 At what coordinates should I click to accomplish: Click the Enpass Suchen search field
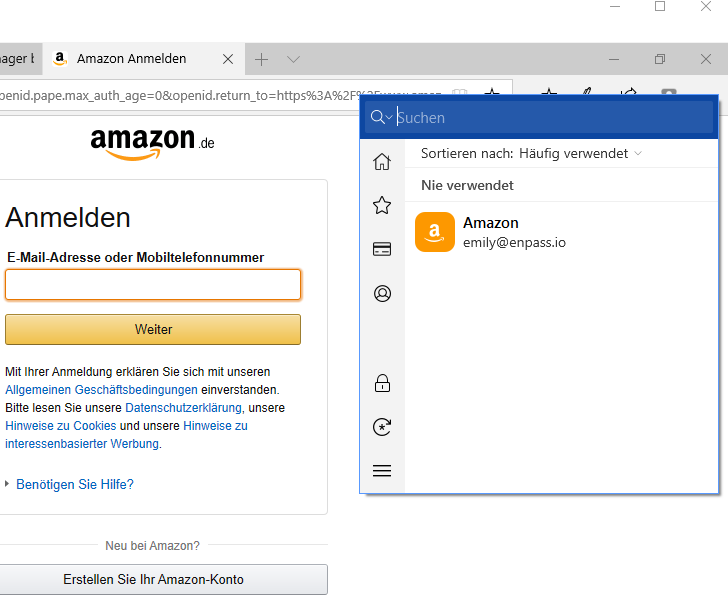click(550, 118)
